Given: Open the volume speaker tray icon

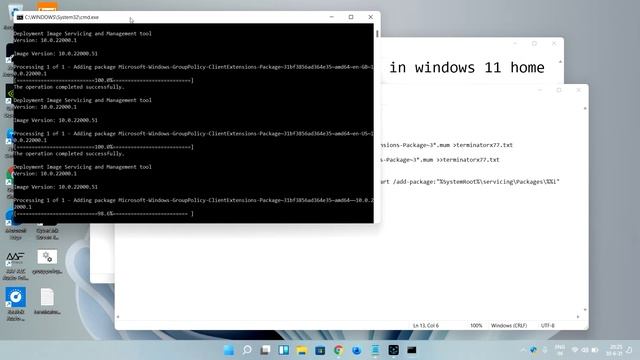Looking at the screenshot, I should point(585,350).
